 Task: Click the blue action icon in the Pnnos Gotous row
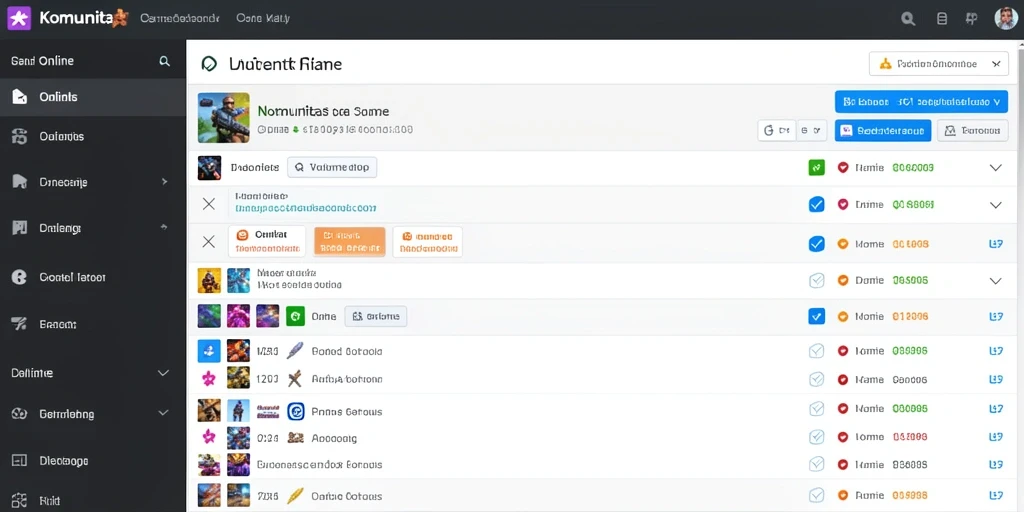pos(996,409)
